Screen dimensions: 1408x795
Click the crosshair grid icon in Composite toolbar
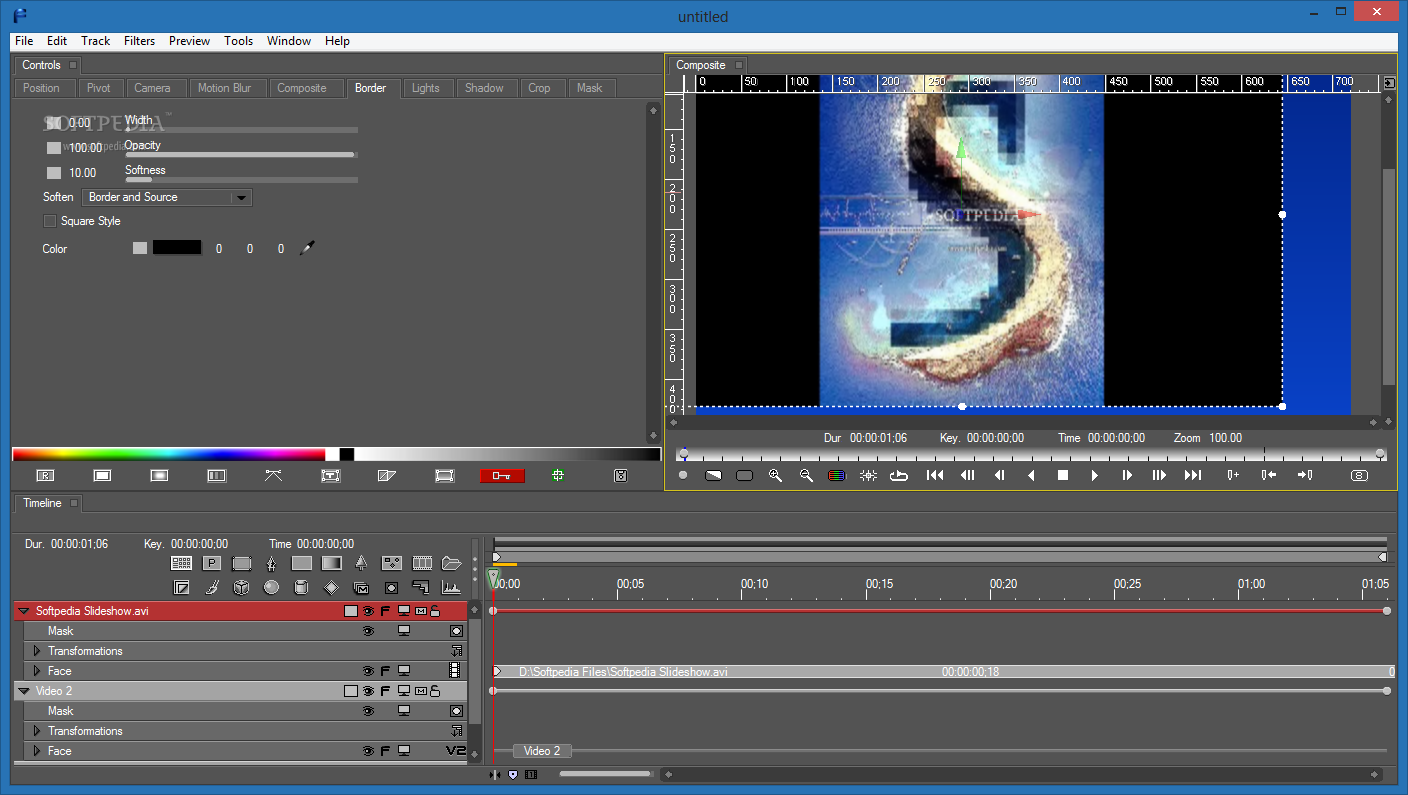pyautogui.click(x=868, y=476)
